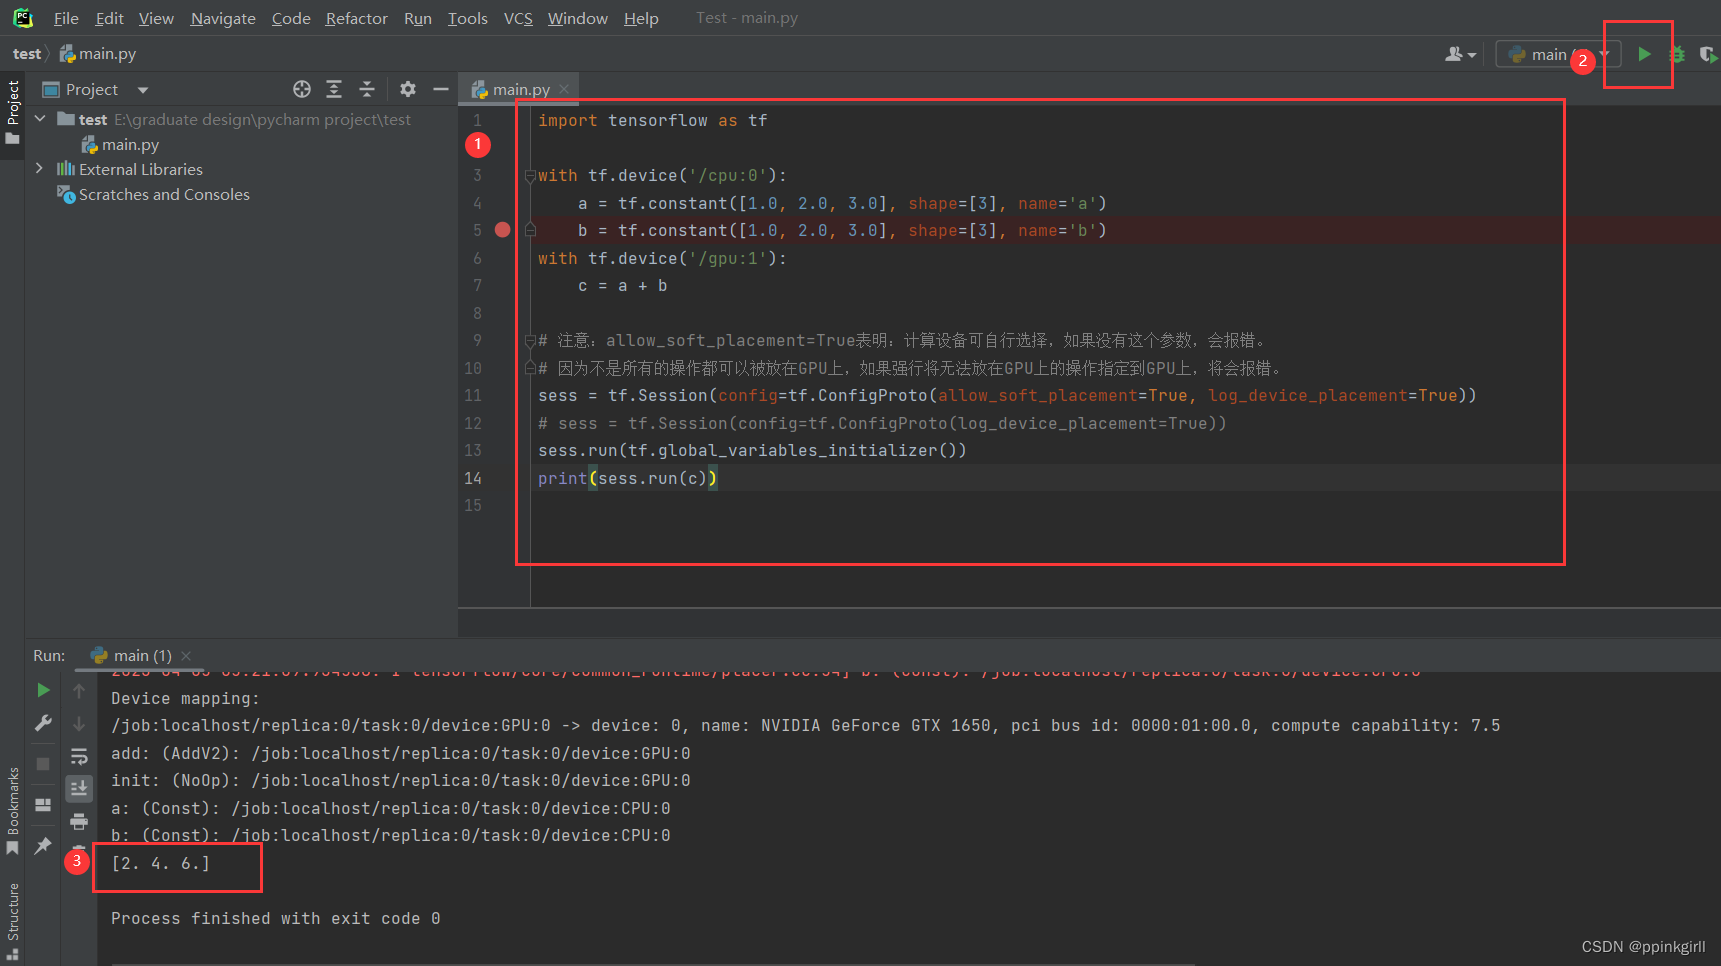This screenshot has width=1721, height=966.
Task: Click the Stop process square icon
Action: (x=43, y=763)
